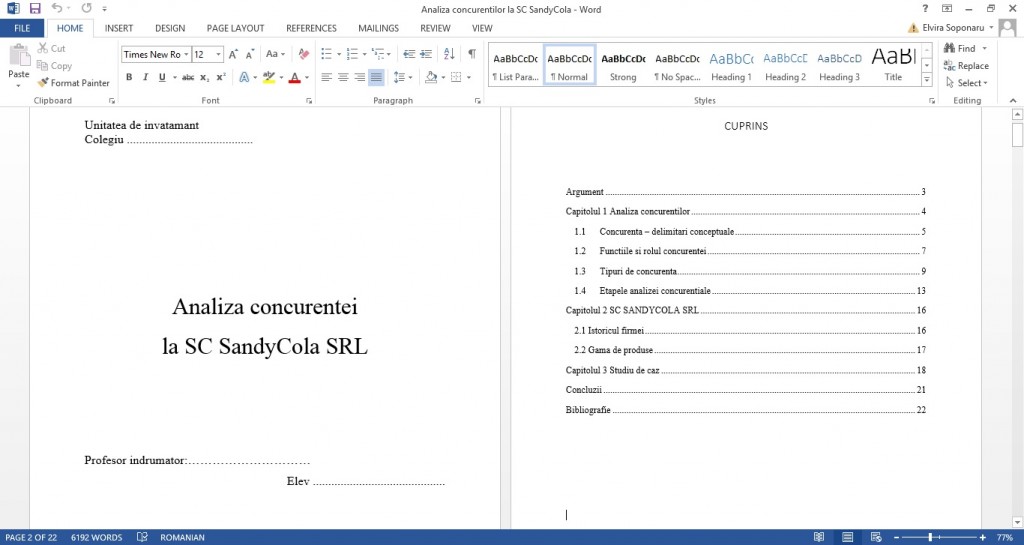Toggle Italic formatting
Screen dimensions: 1024x545
point(144,77)
